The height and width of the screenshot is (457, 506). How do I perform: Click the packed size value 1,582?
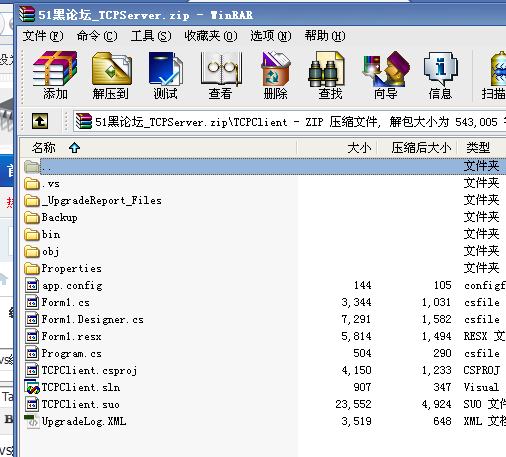(x=436, y=319)
